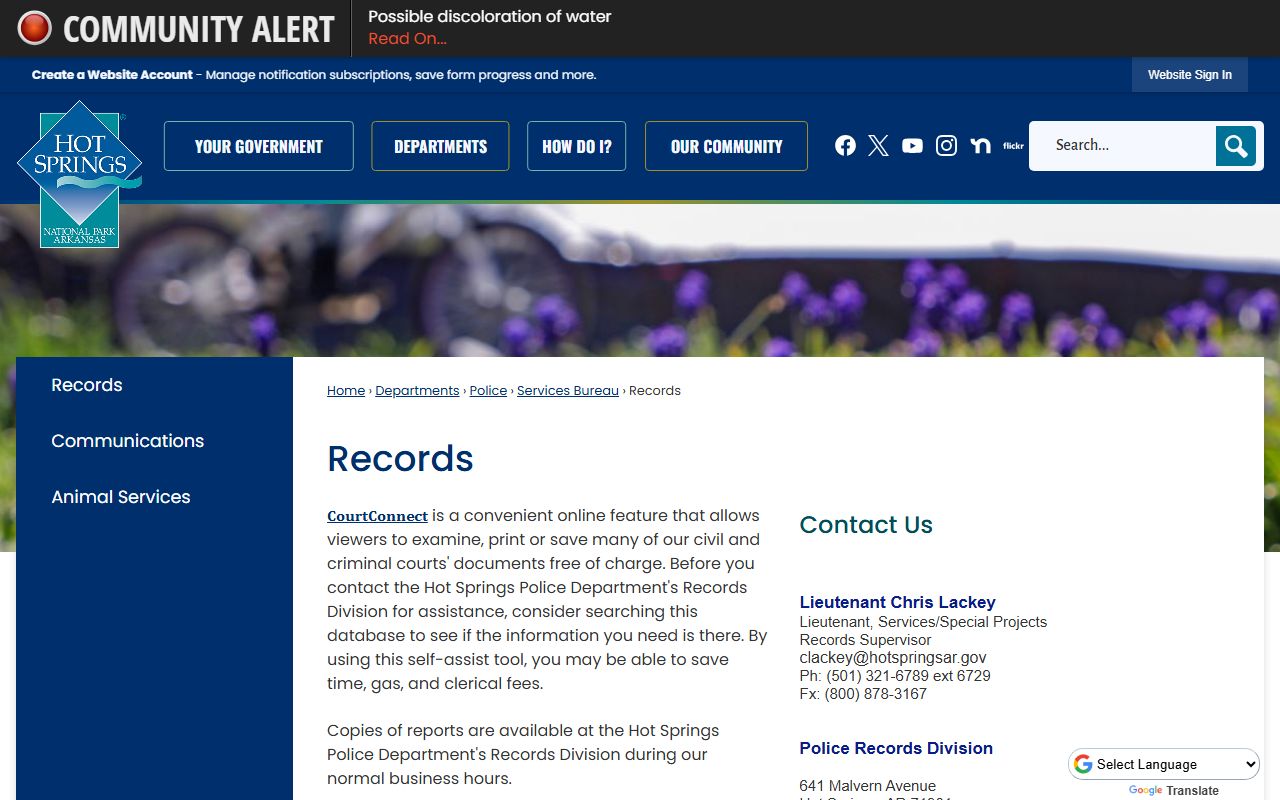
Task: Open the Our Community menu
Action: click(x=726, y=146)
